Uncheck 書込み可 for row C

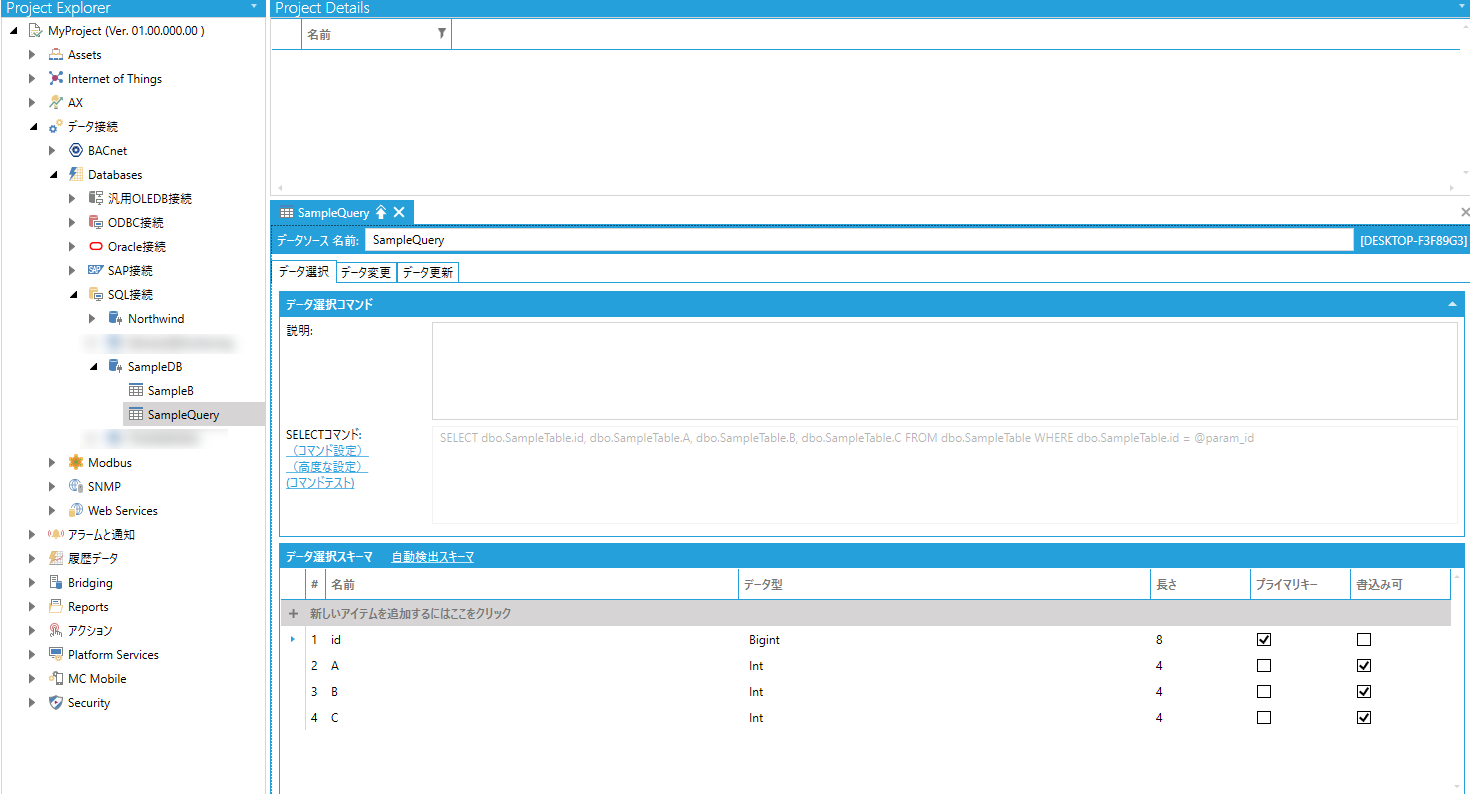tap(1364, 718)
